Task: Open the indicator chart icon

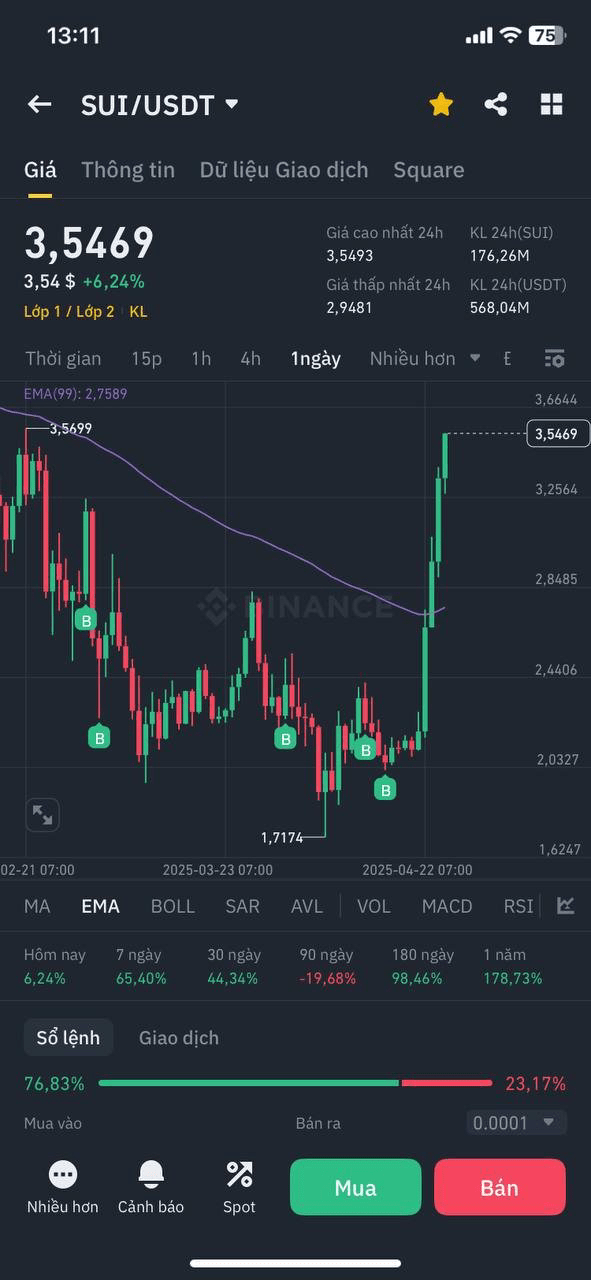Action: pos(566,905)
